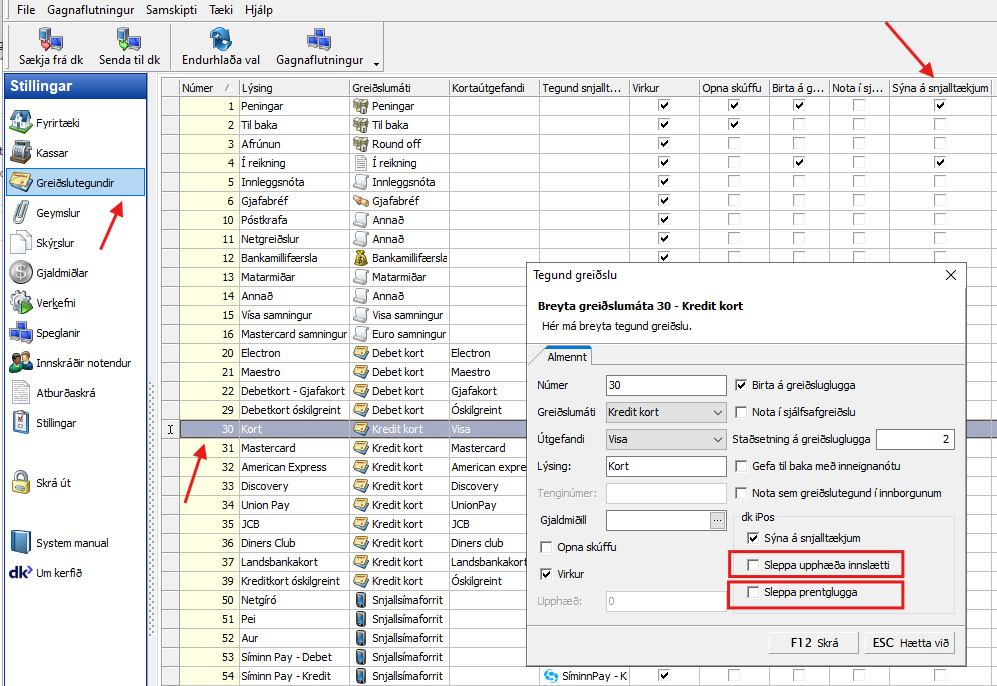Click the Senda til dk toolbar icon
Viewport: 997px width, 686px height.
(128, 39)
